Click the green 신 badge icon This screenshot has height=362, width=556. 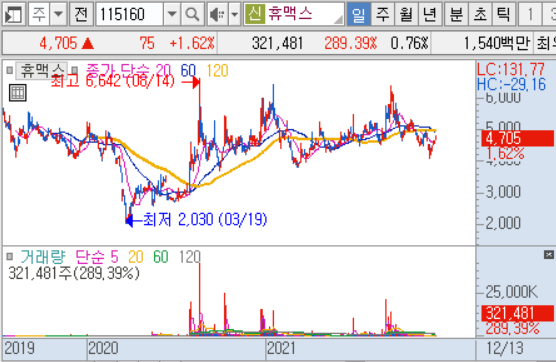[255, 14]
